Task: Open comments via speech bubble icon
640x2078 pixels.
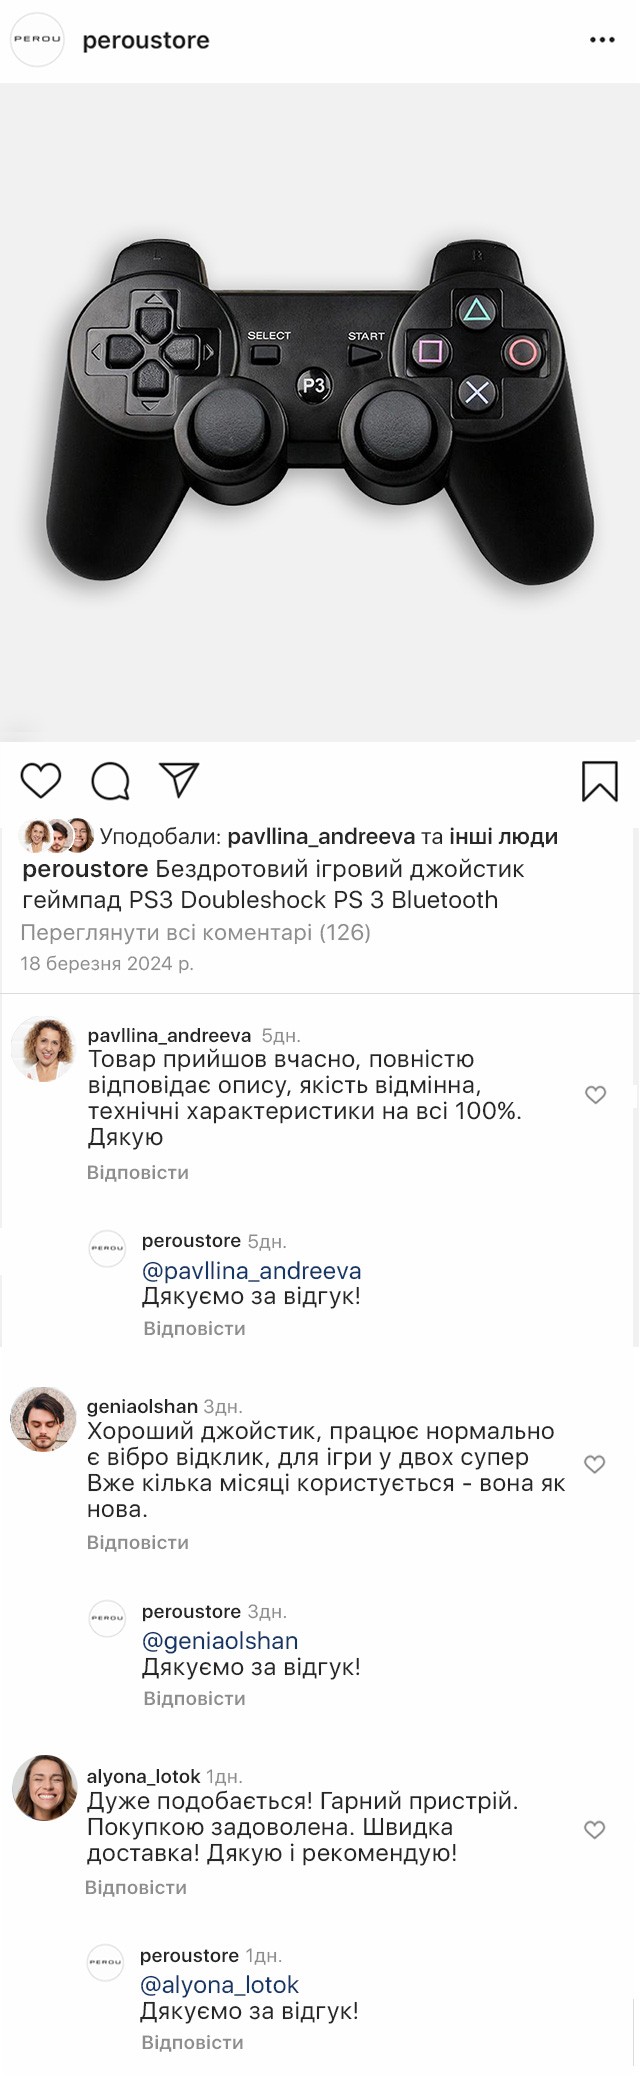Action: pyautogui.click(x=110, y=781)
